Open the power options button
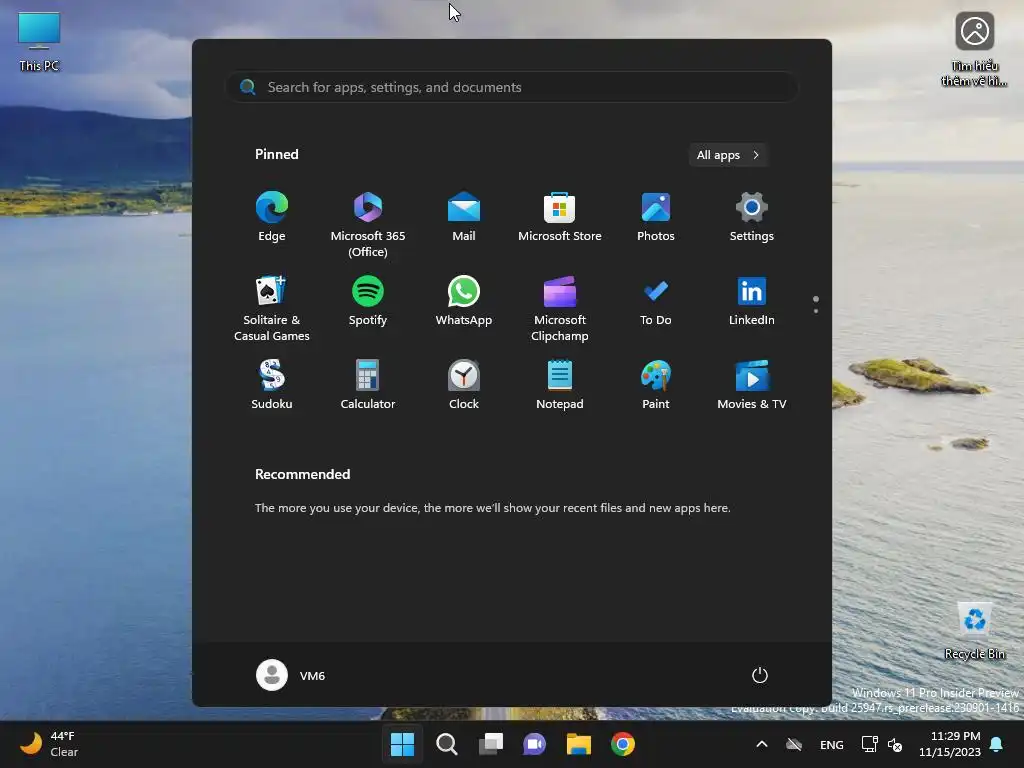The image size is (1024, 768). click(x=760, y=675)
